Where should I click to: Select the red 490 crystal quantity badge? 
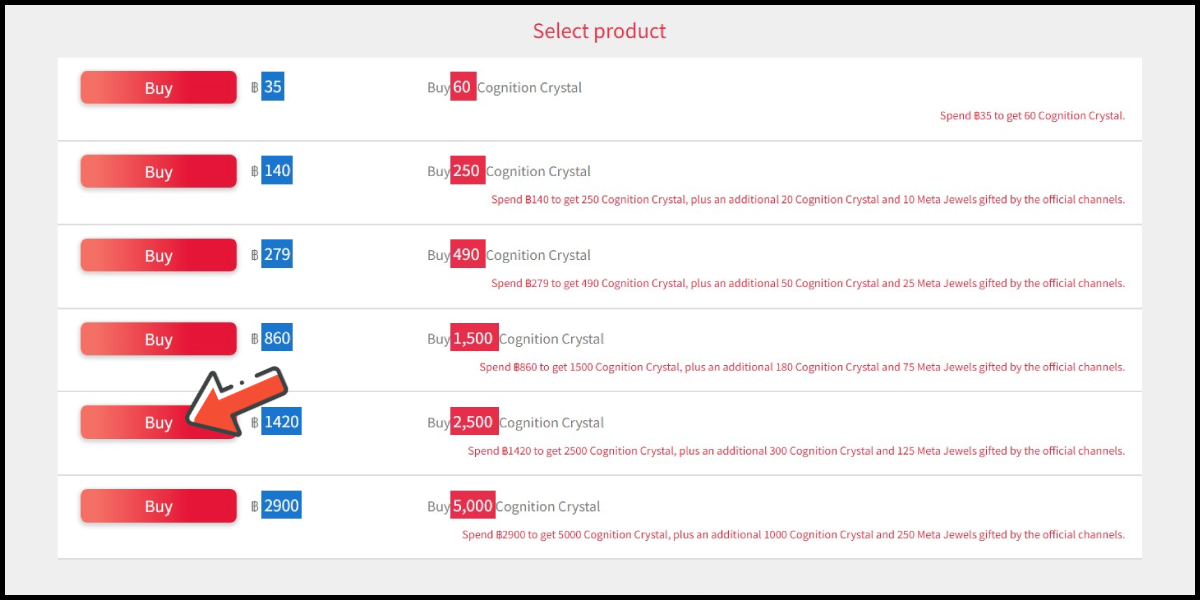click(x=467, y=255)
